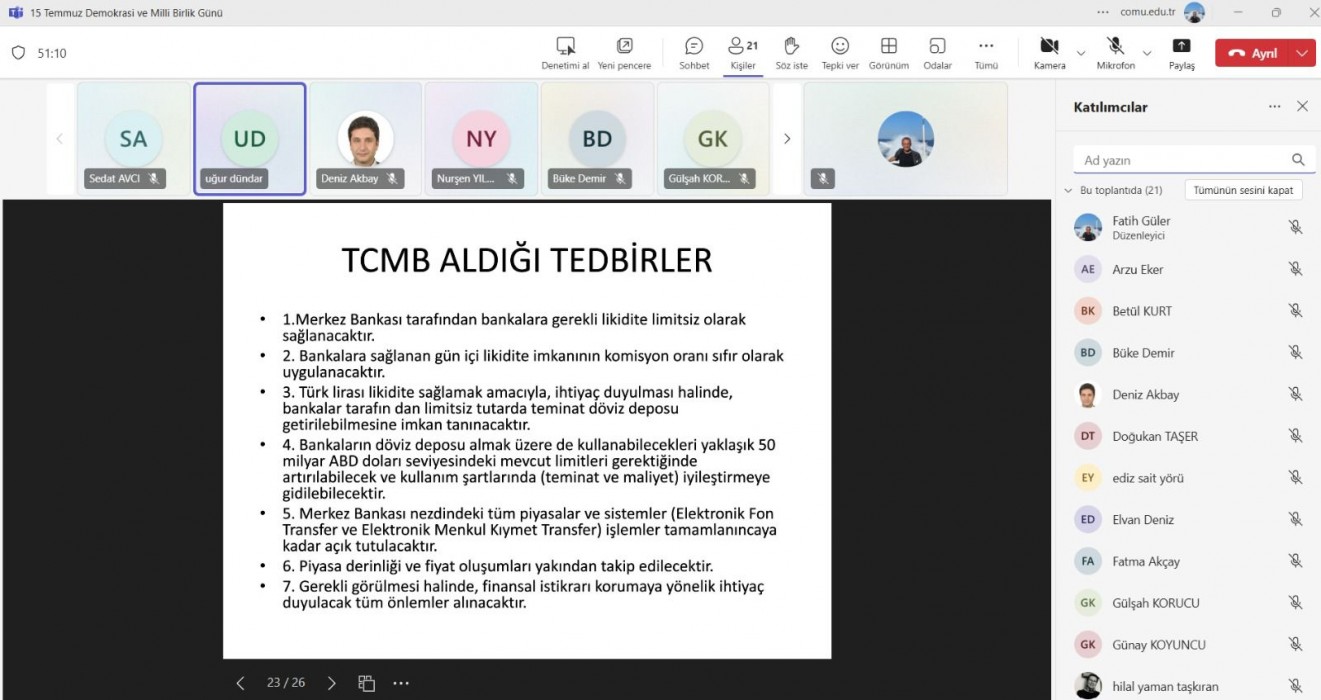Click slide counter 23 / 26
Screen dimensions: 1321x700
coord(286,683)
